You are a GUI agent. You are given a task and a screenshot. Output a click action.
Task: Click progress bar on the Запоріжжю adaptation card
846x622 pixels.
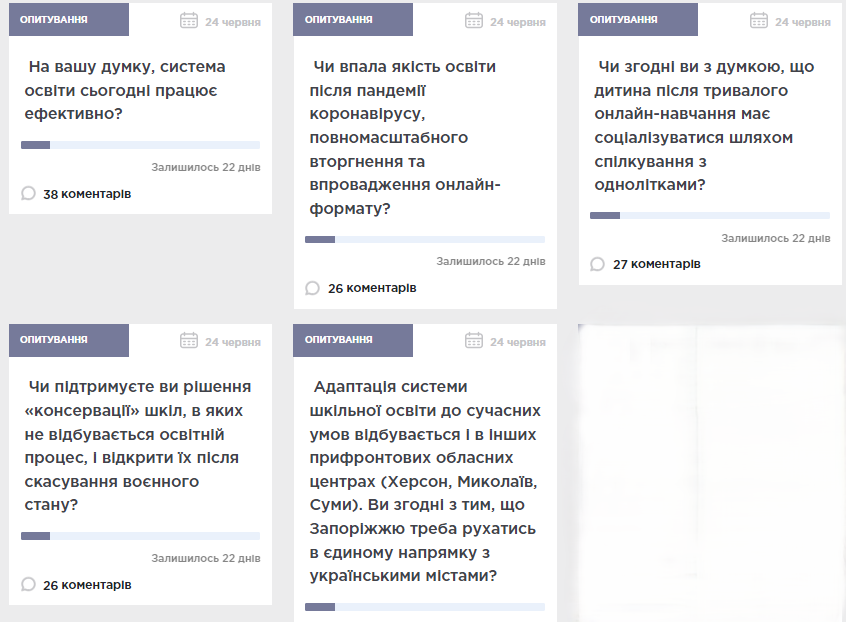(425, 607)
